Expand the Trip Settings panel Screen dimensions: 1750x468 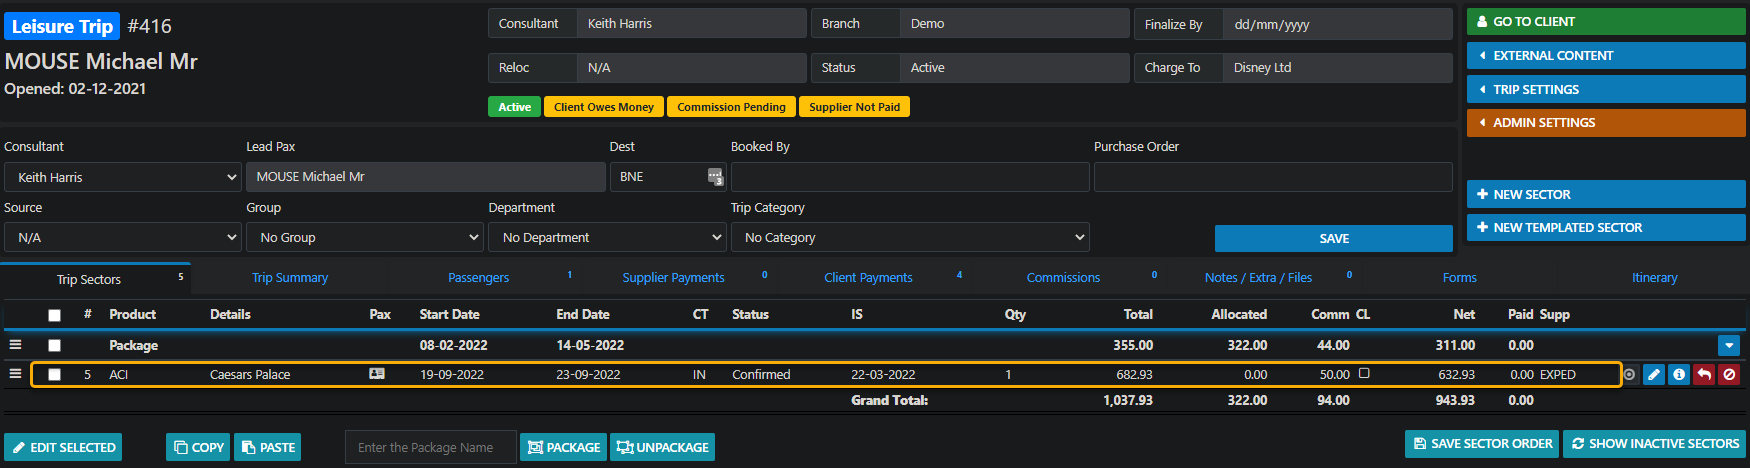[x=1606, y=89]
